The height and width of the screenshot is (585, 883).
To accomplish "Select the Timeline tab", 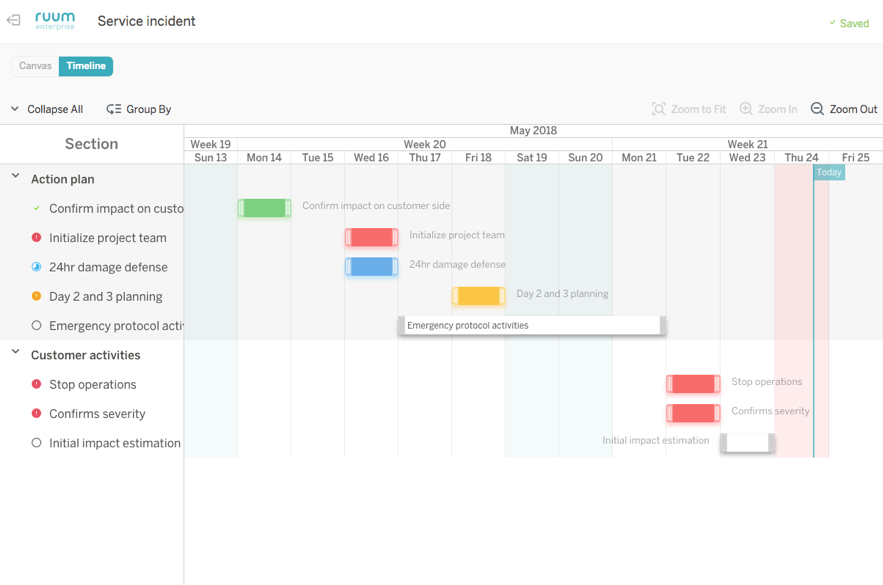I will (85, 66).
